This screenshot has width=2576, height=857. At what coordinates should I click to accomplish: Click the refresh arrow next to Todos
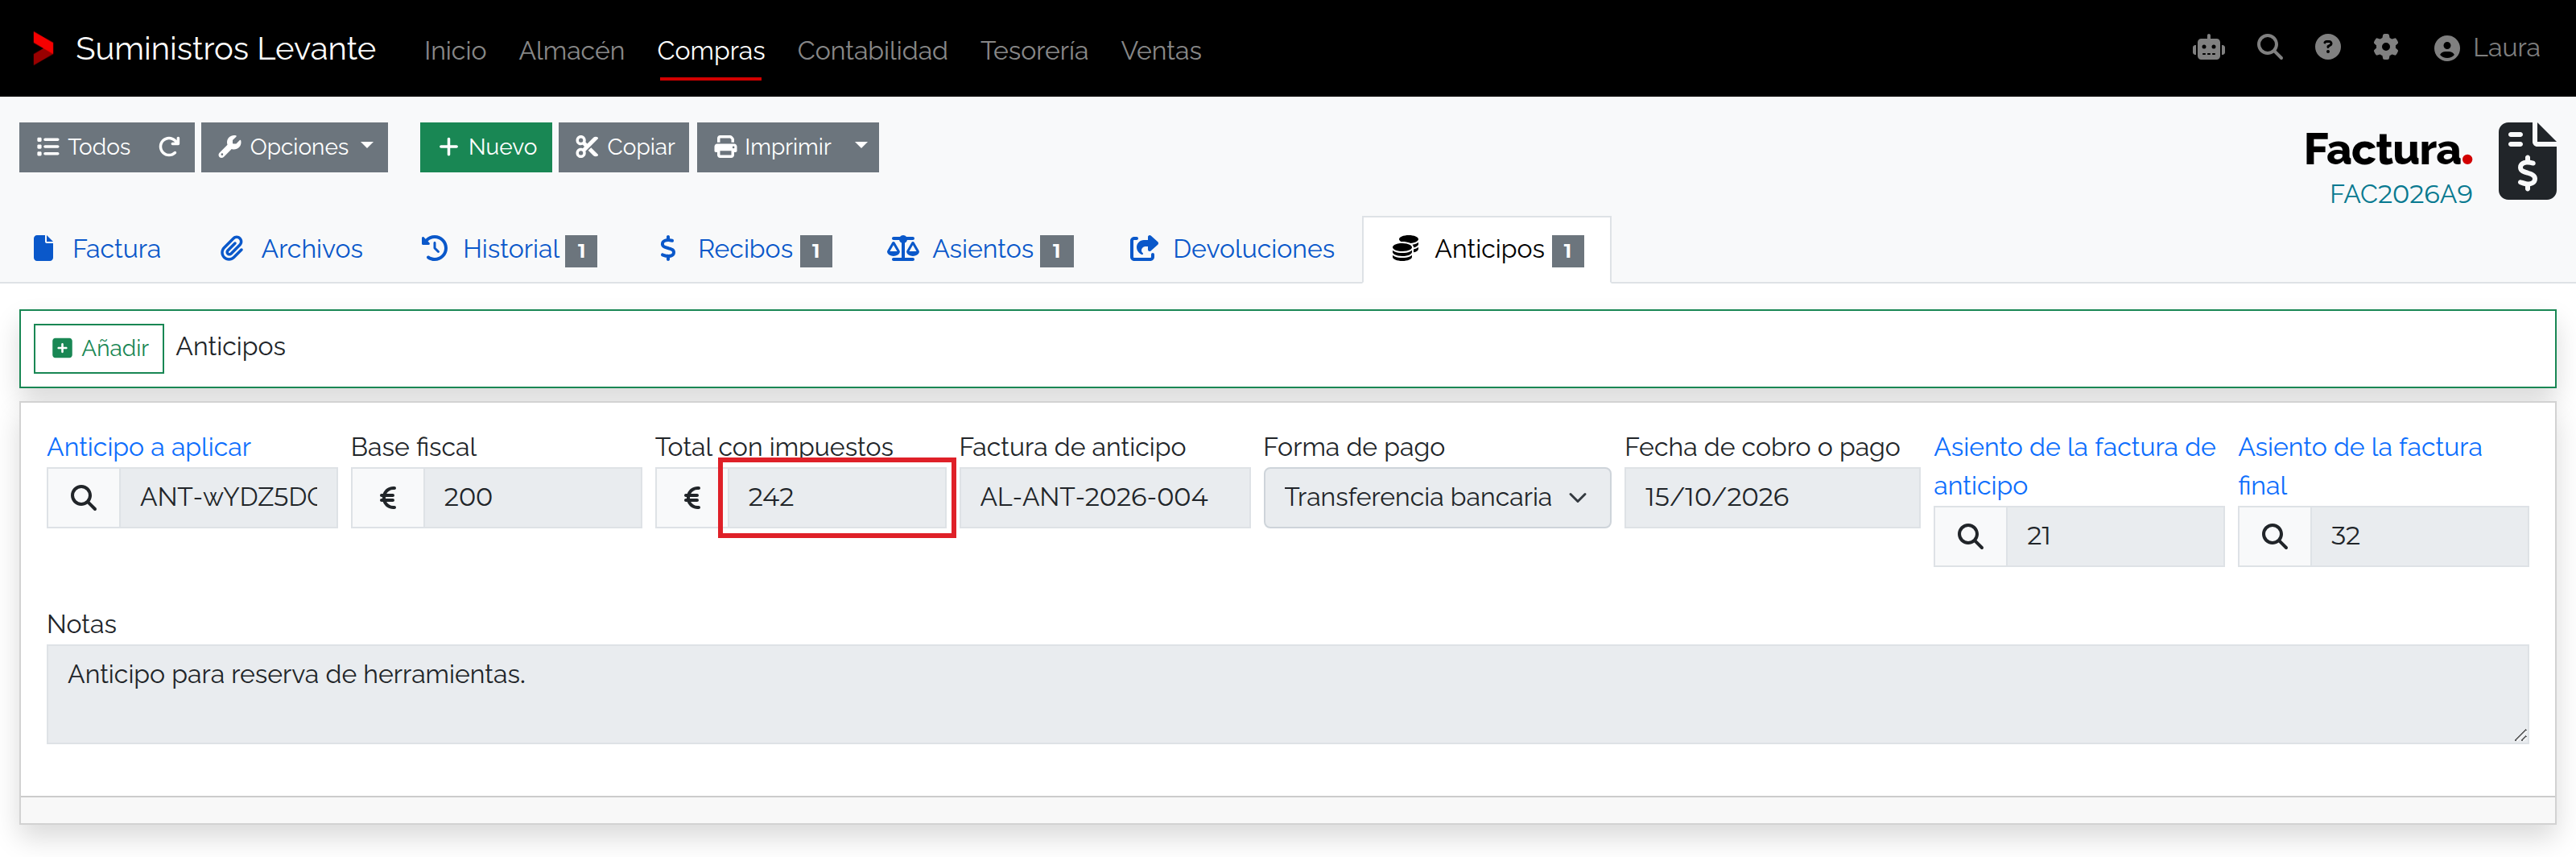point(169,147)
